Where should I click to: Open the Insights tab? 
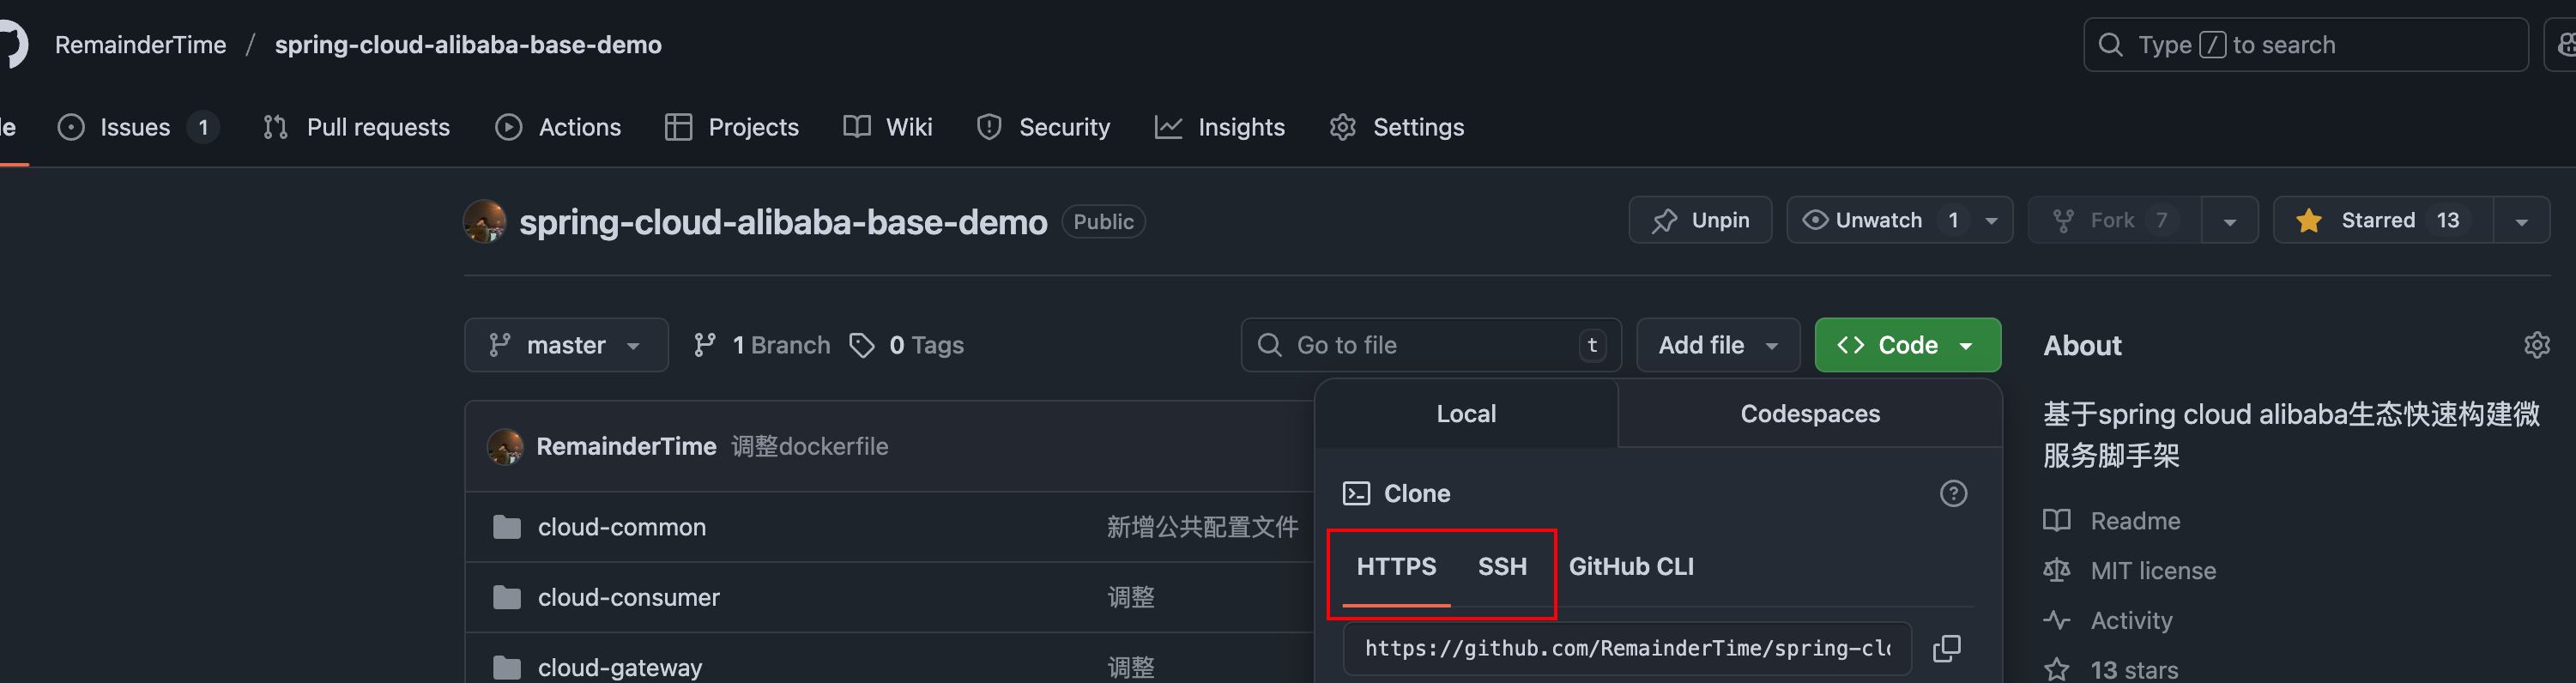pyautogui.click(x=1220, y=127)
